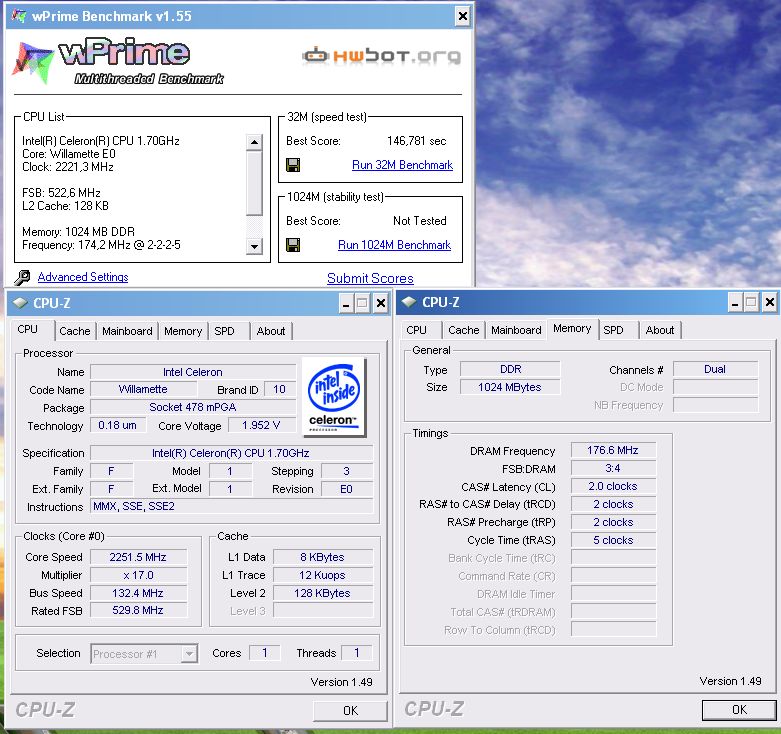Click OK in right CPU-Z window
The image size is (781, 734).
[739, 710]
